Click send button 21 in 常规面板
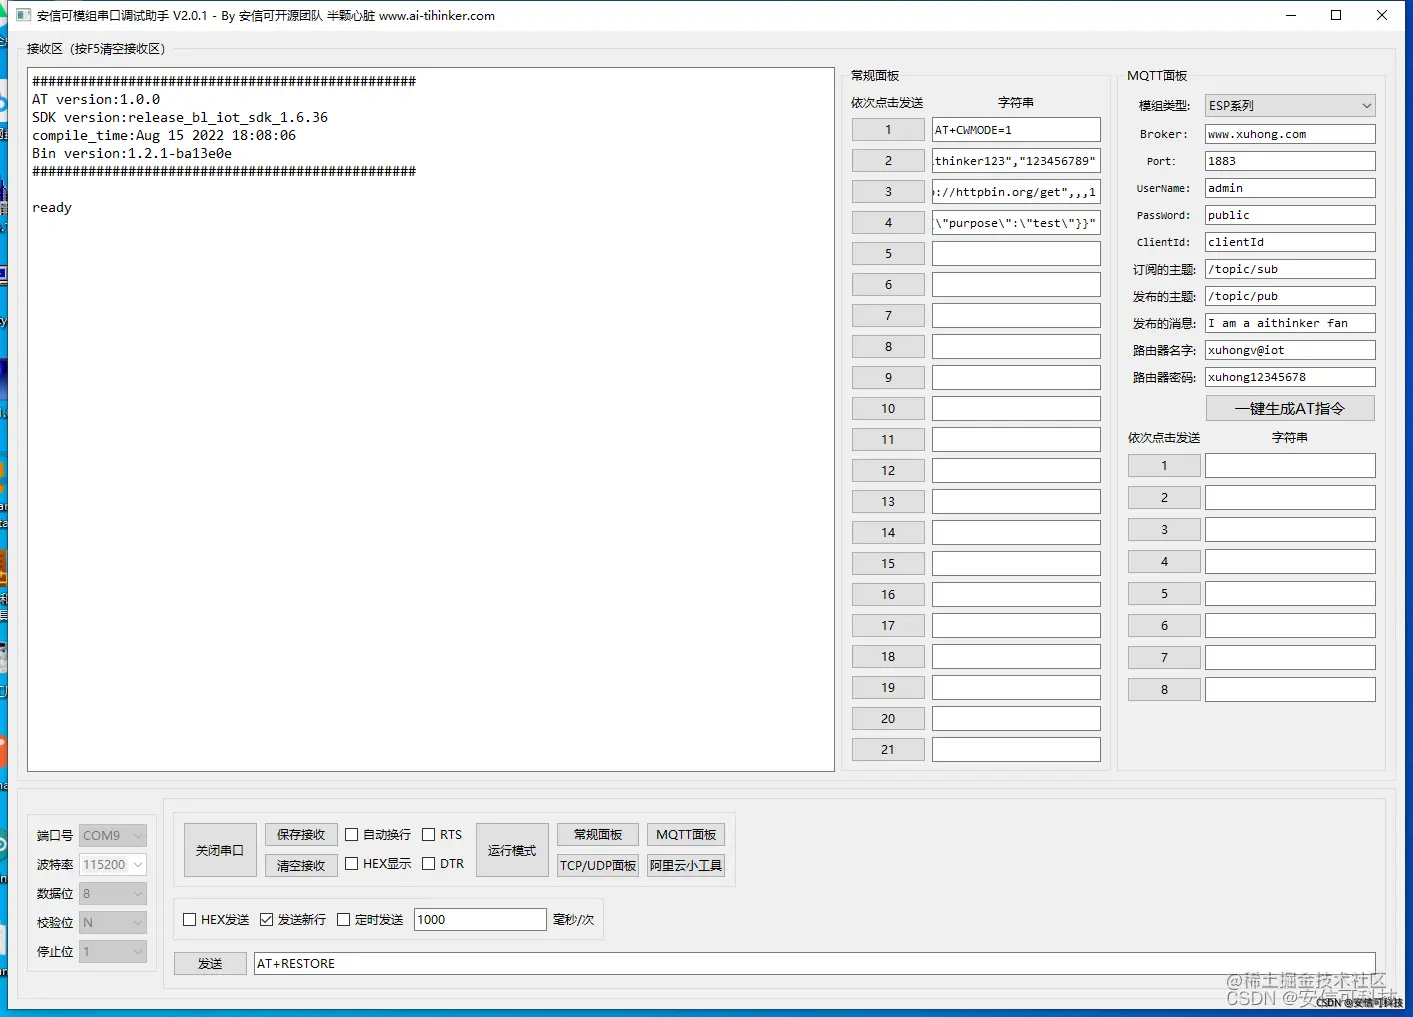The image size is (1413, 1017). click(x=888, y=750)
